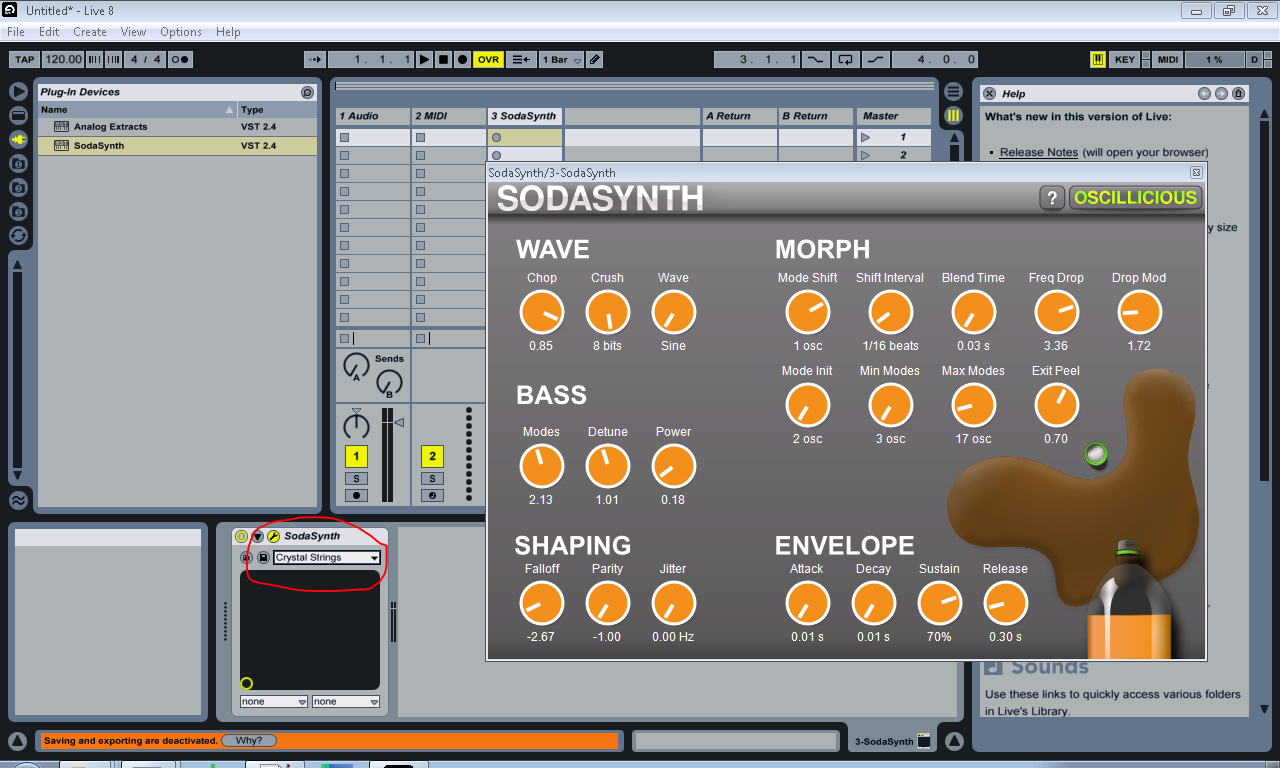Click the Why? button in status bar

coord(248,741)
